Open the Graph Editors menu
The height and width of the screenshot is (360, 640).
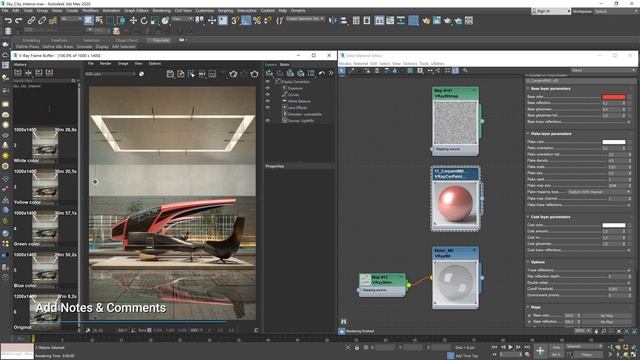click(136, 11)
